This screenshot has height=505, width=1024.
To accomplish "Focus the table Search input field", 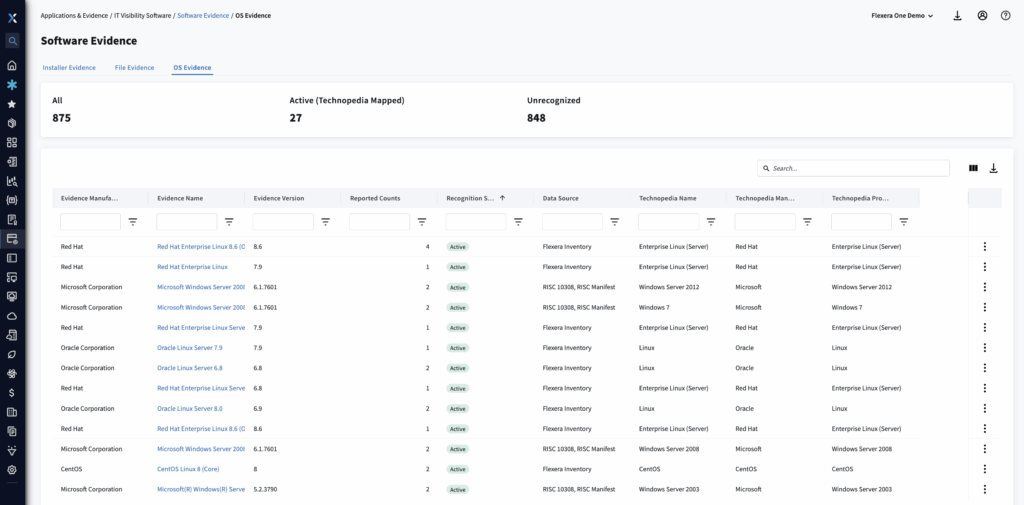I will [x=858, y=168].
